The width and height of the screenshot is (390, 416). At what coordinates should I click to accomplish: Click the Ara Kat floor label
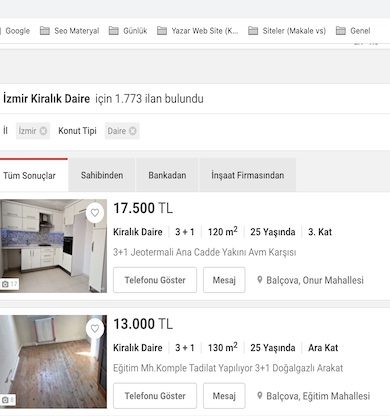tap(323, 348)
